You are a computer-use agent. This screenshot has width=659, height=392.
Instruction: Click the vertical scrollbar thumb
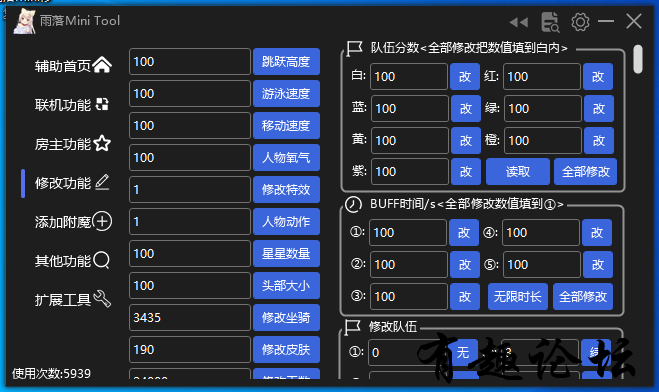point(638,59)
